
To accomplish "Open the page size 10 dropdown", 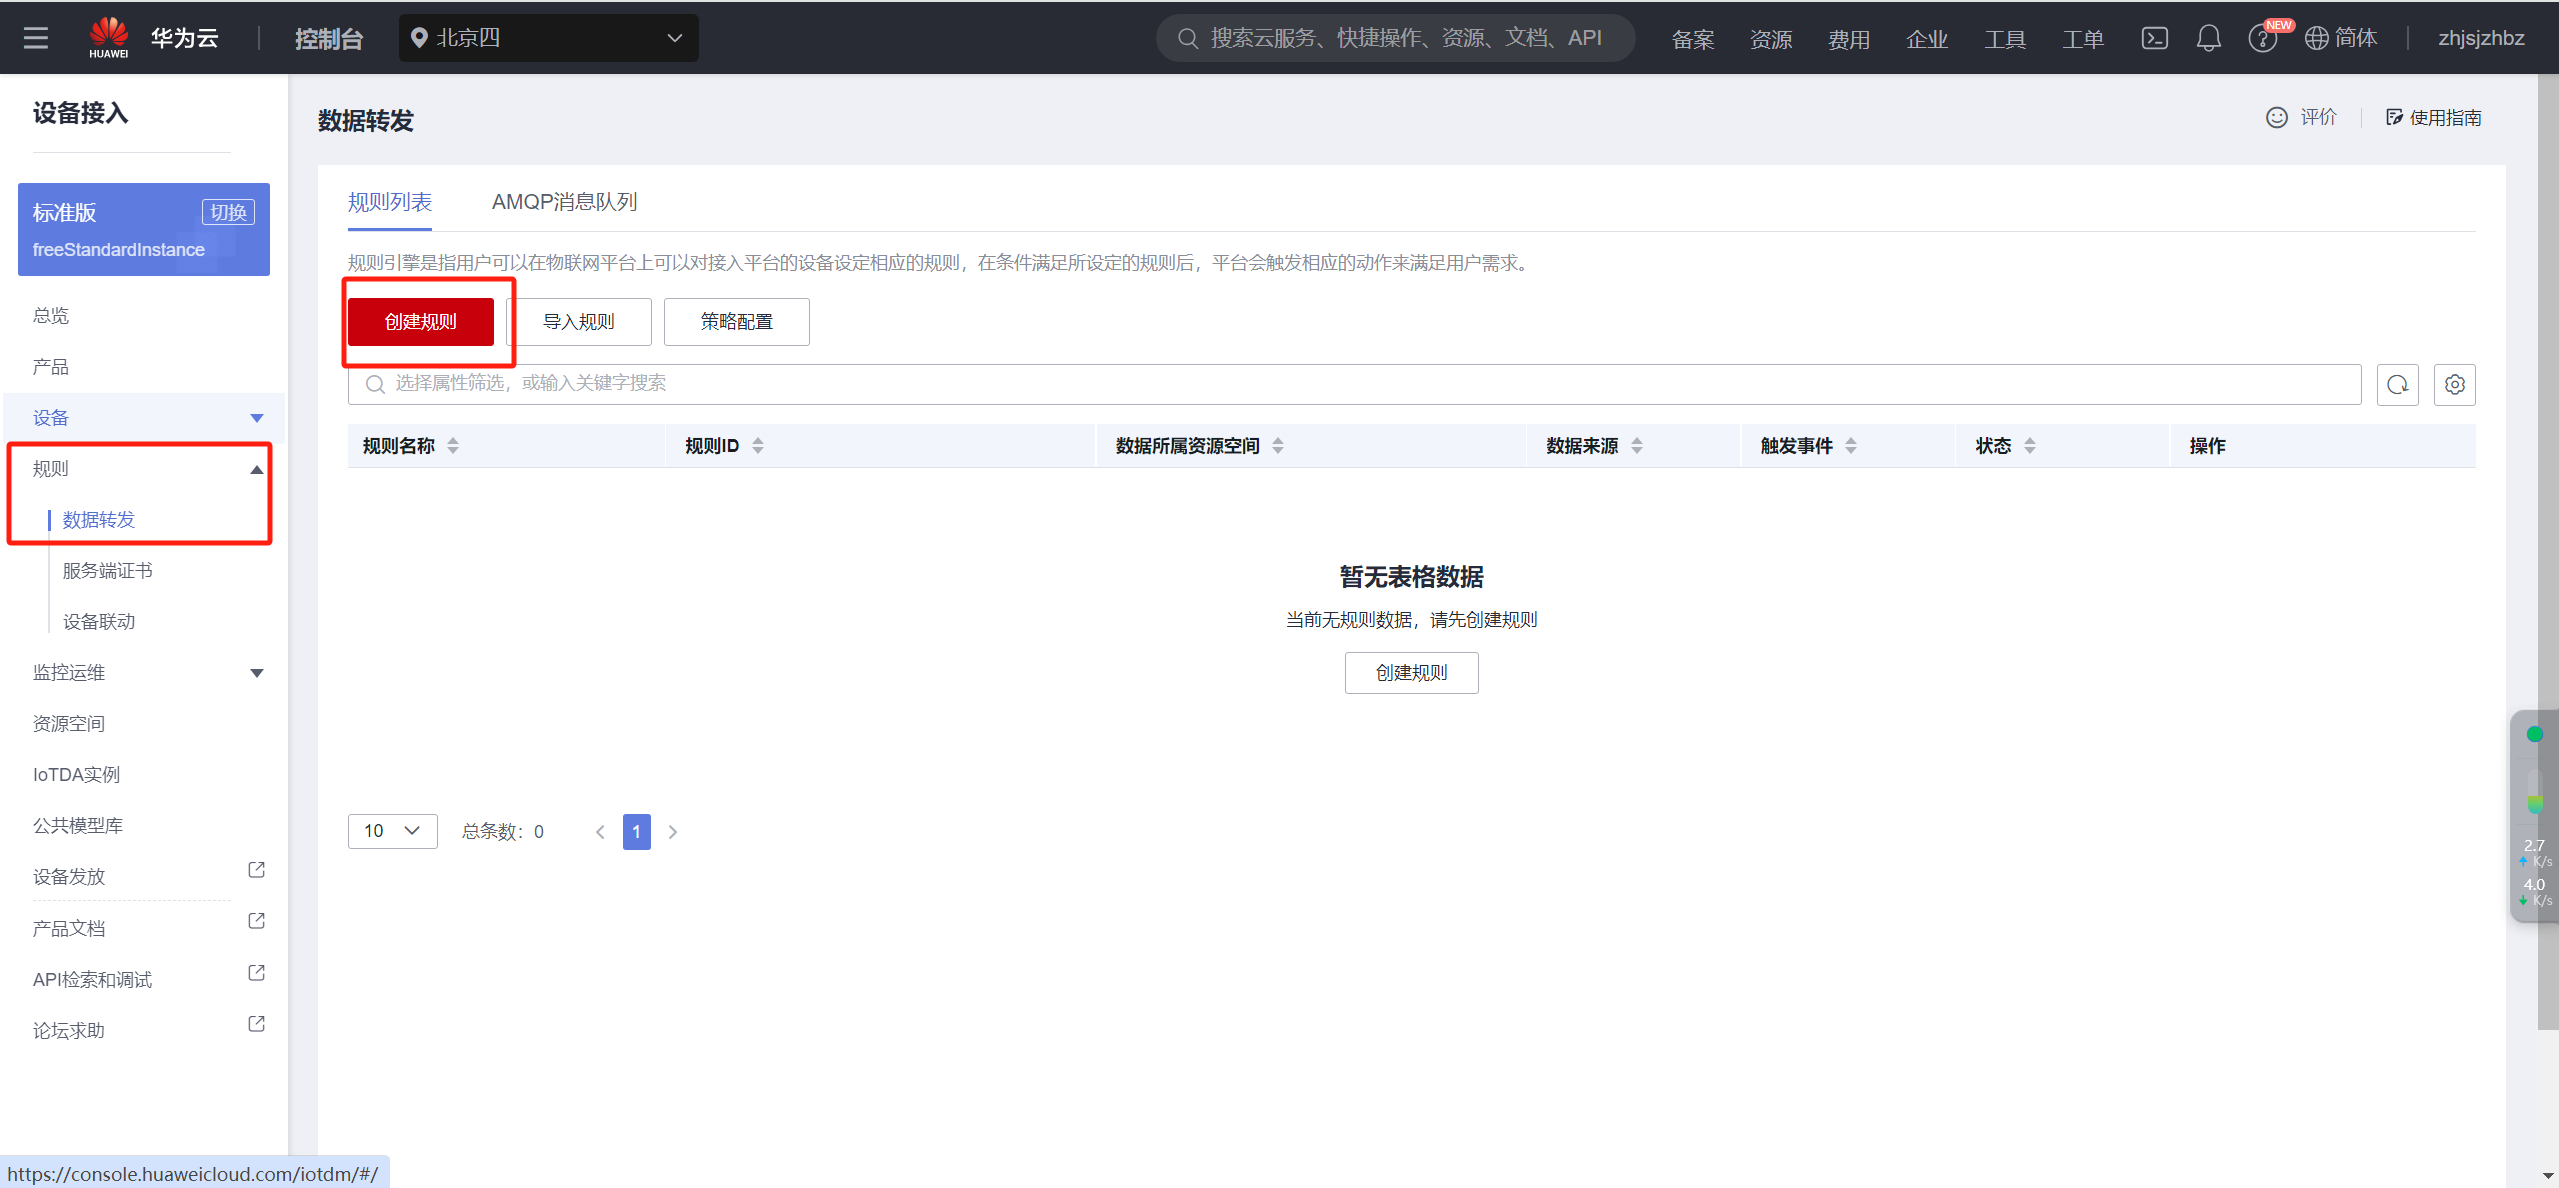I will pos(392,831).
